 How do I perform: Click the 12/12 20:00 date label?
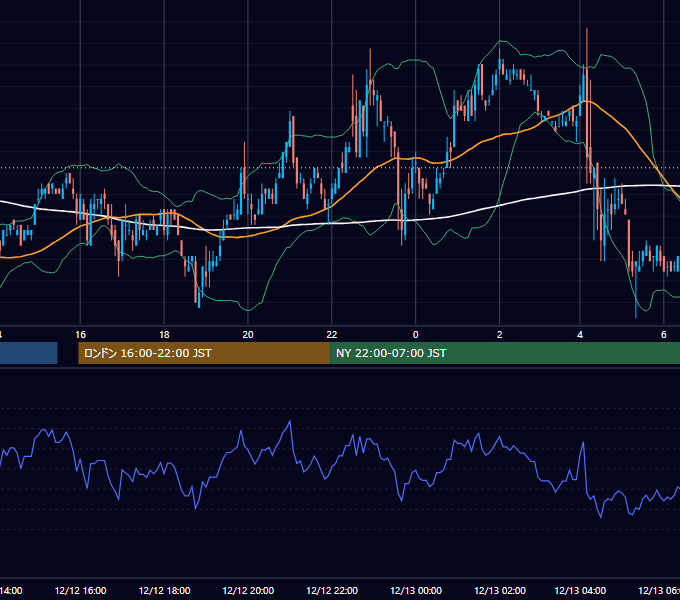pyautogui.click(x=248, y=590)
